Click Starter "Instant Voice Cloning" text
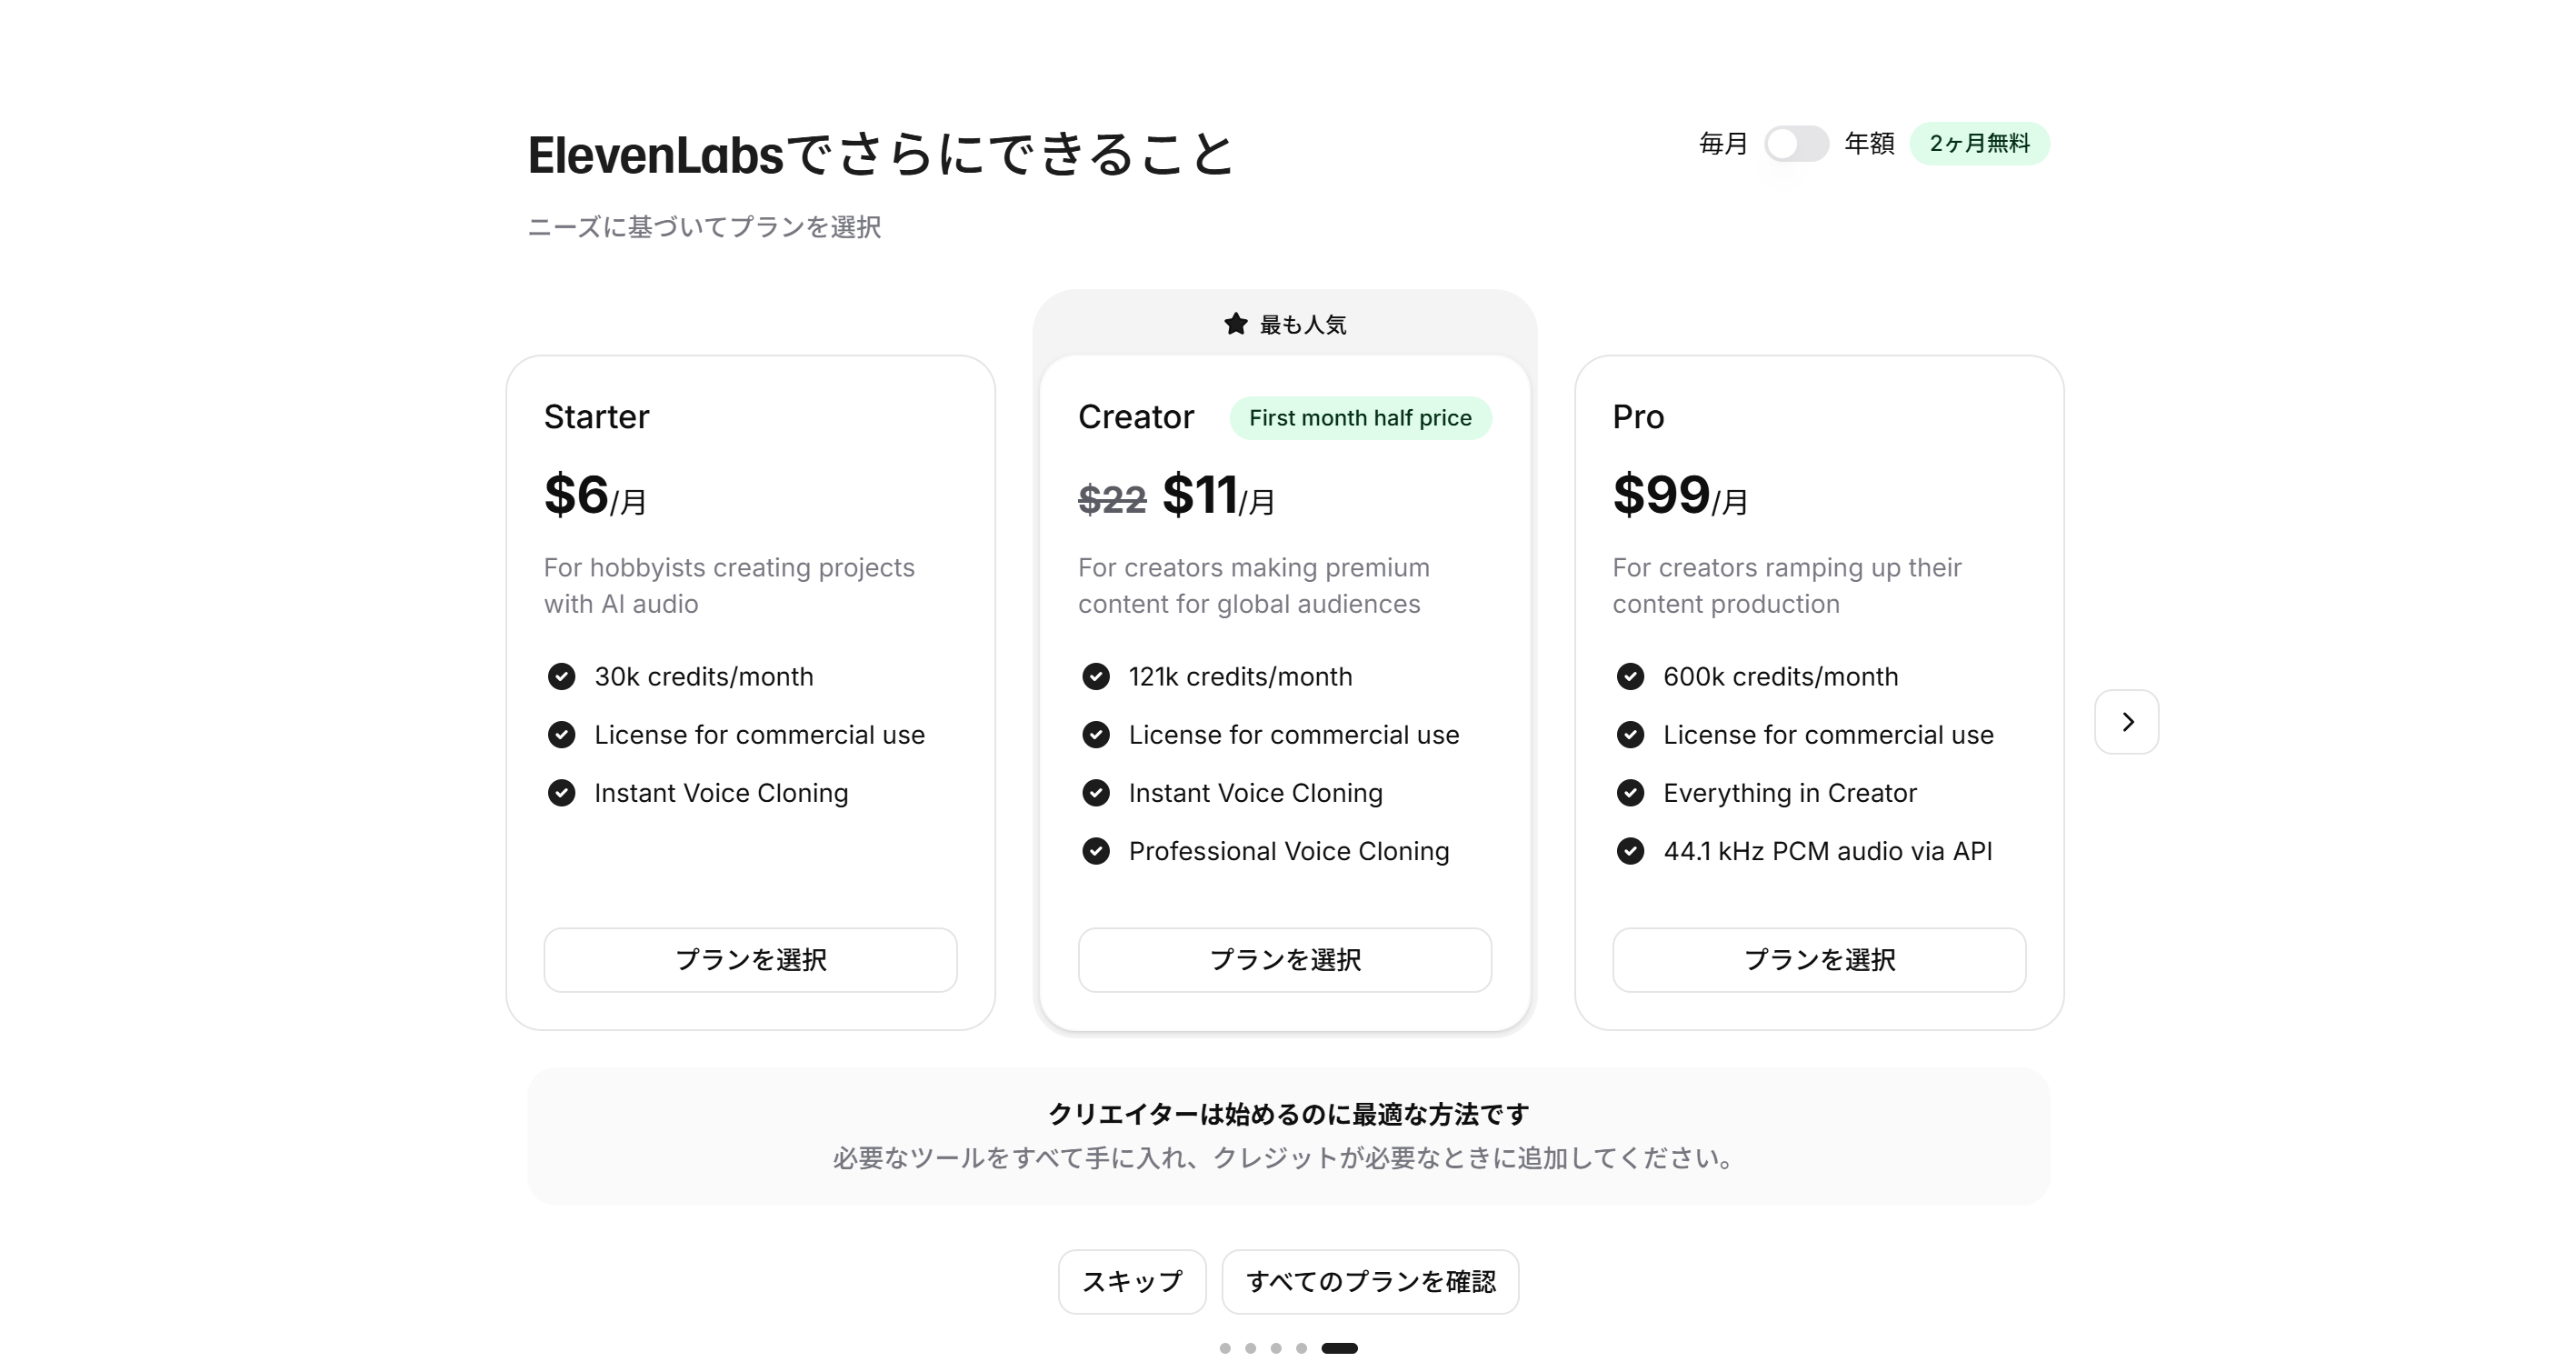This screenshot has width=2576, height=1372. tap(721, 793)
